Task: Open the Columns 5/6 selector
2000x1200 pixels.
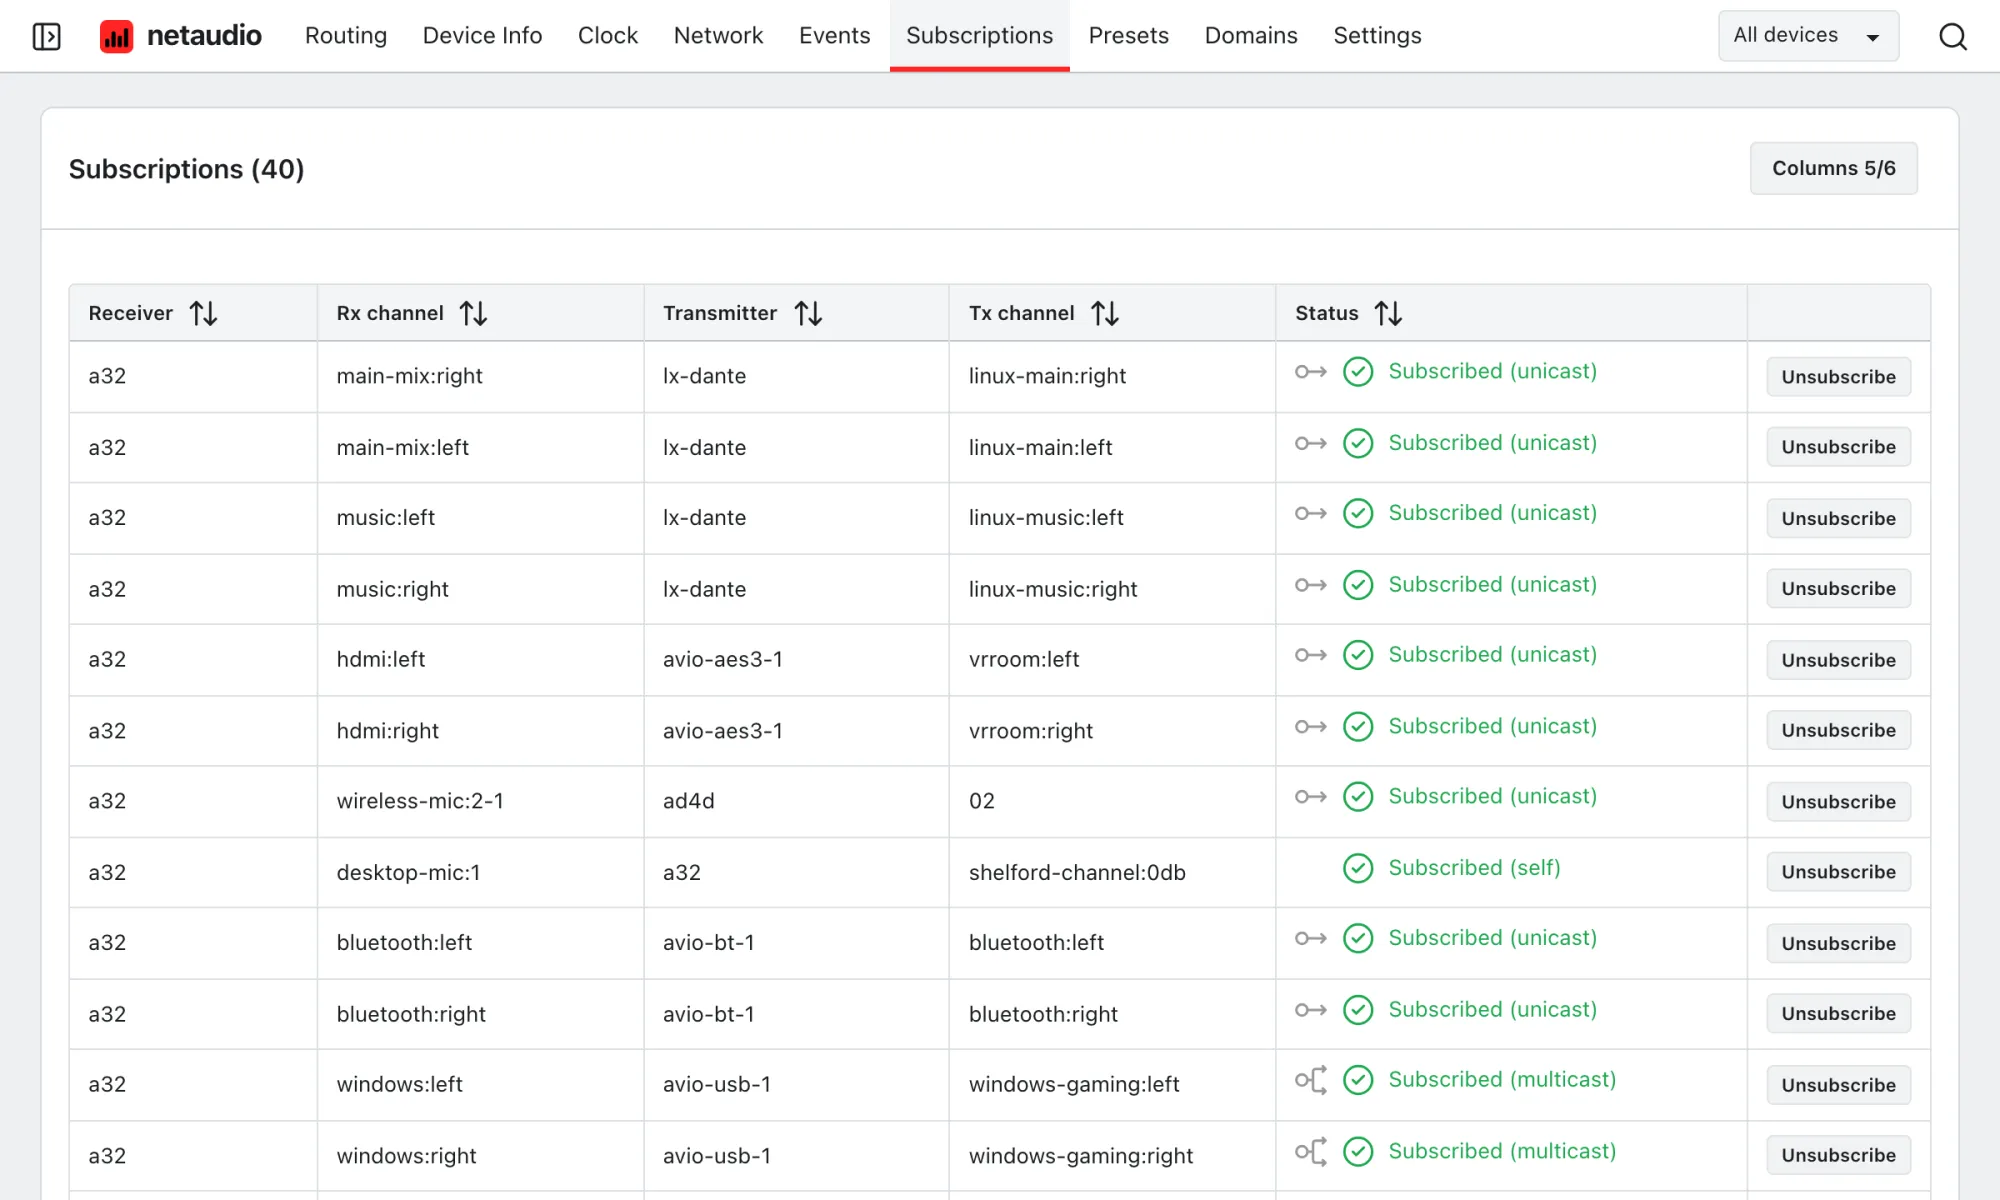Action: click(x=1834, y=168)
